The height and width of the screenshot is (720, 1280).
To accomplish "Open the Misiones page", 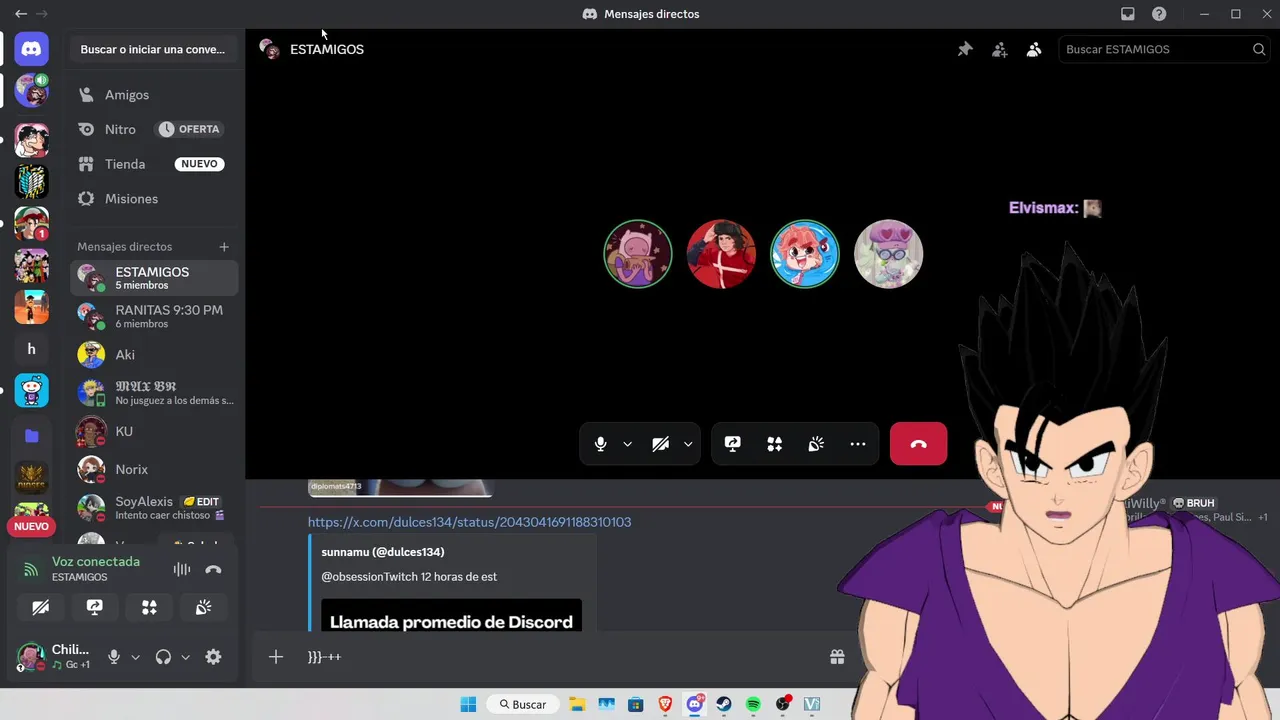I will 154,199.
